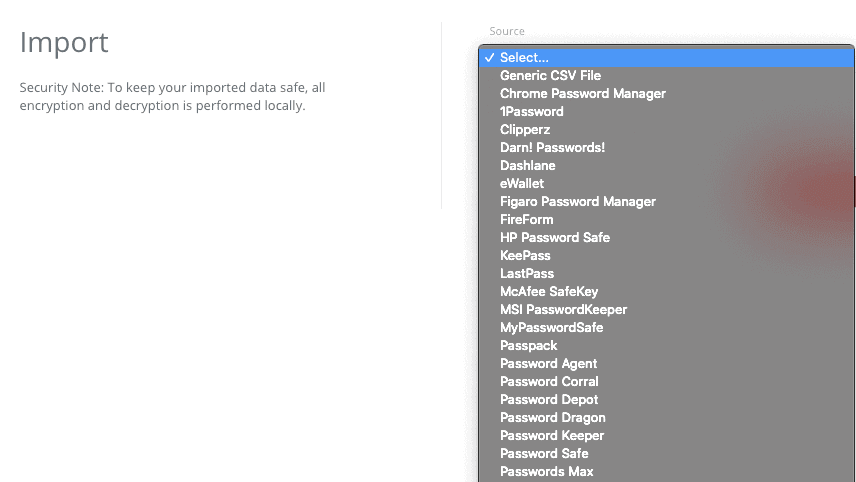
Task: Choose LastPass from the source list
Action: (x=666, y=273)
